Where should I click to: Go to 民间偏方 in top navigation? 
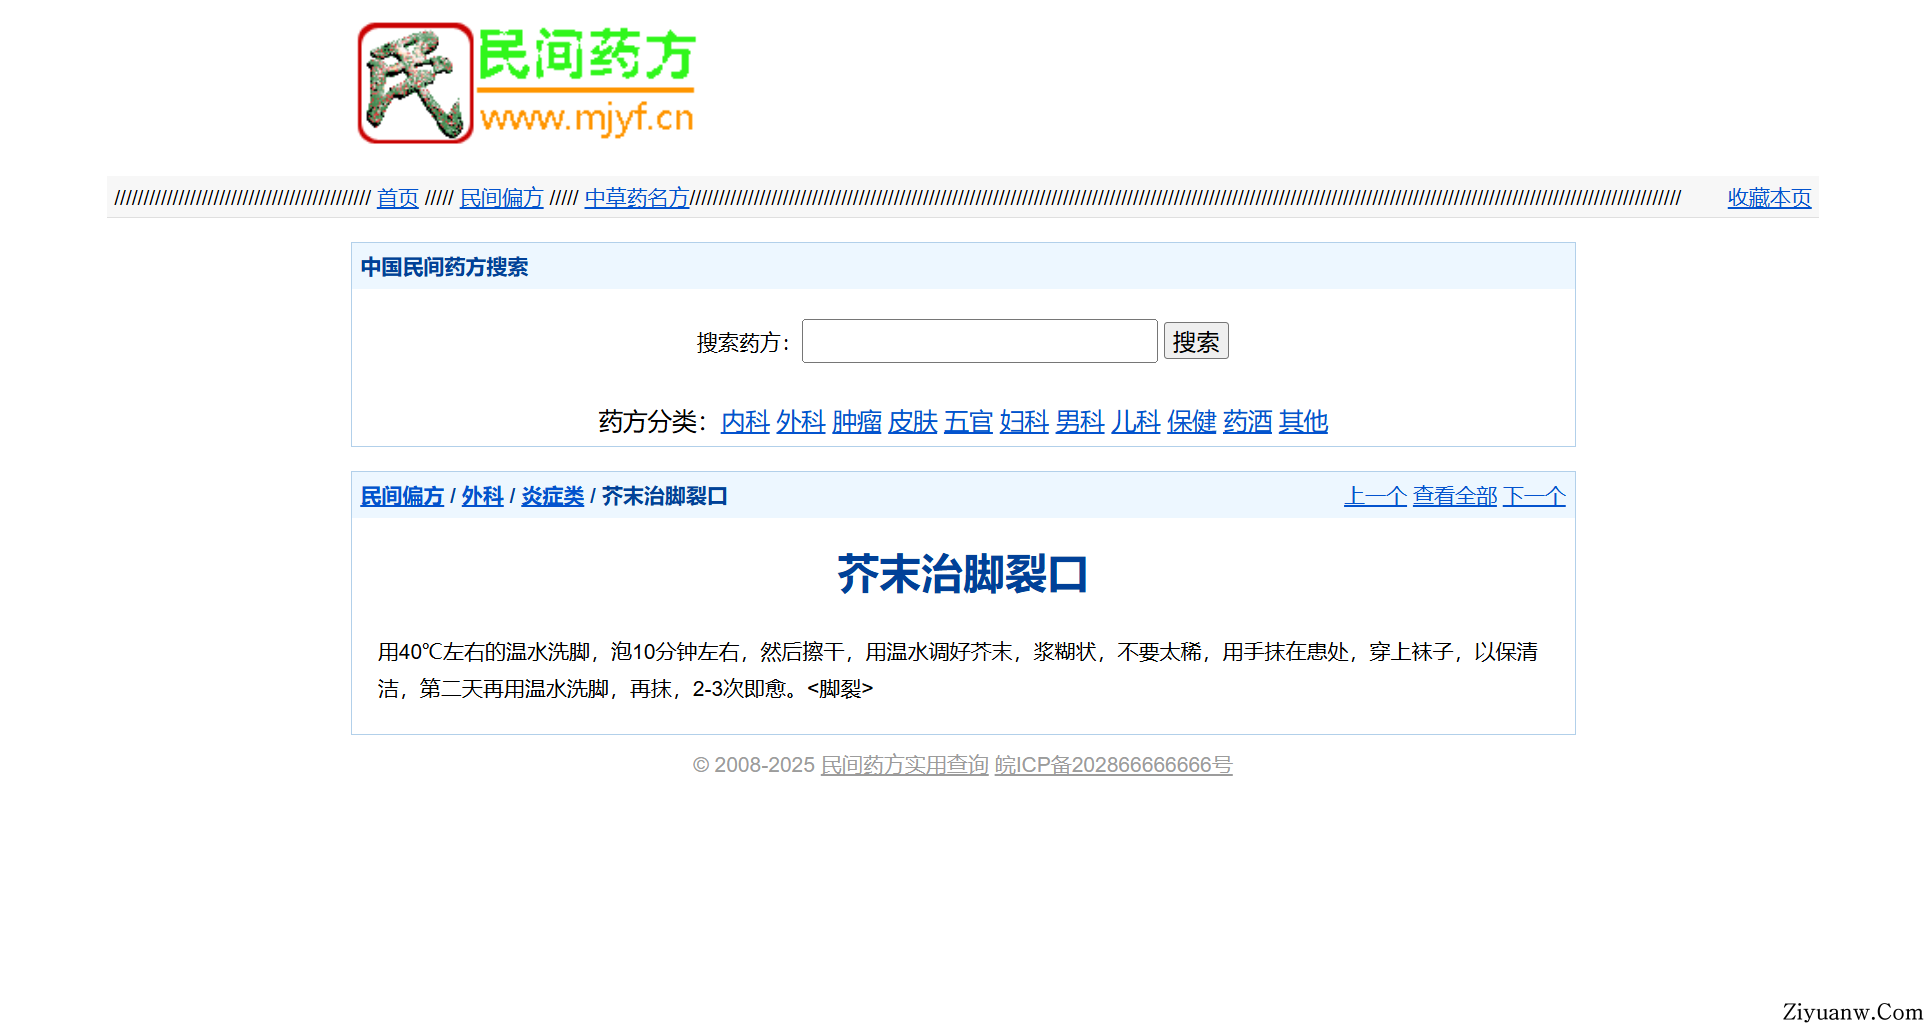(501, 198)
